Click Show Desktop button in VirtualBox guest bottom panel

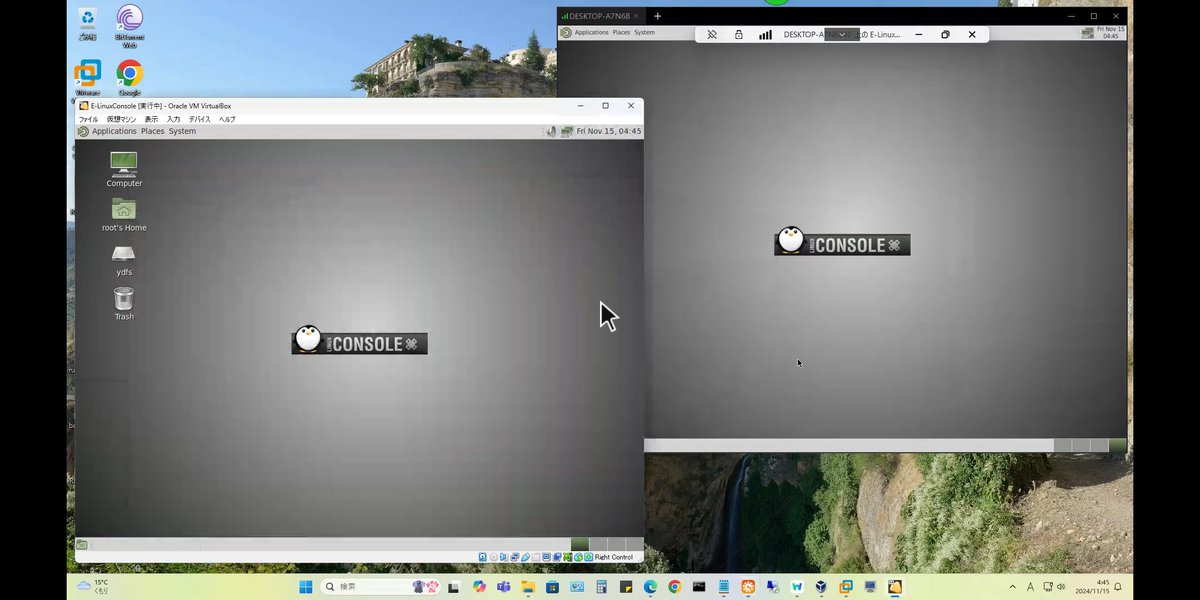pos(82,545)
